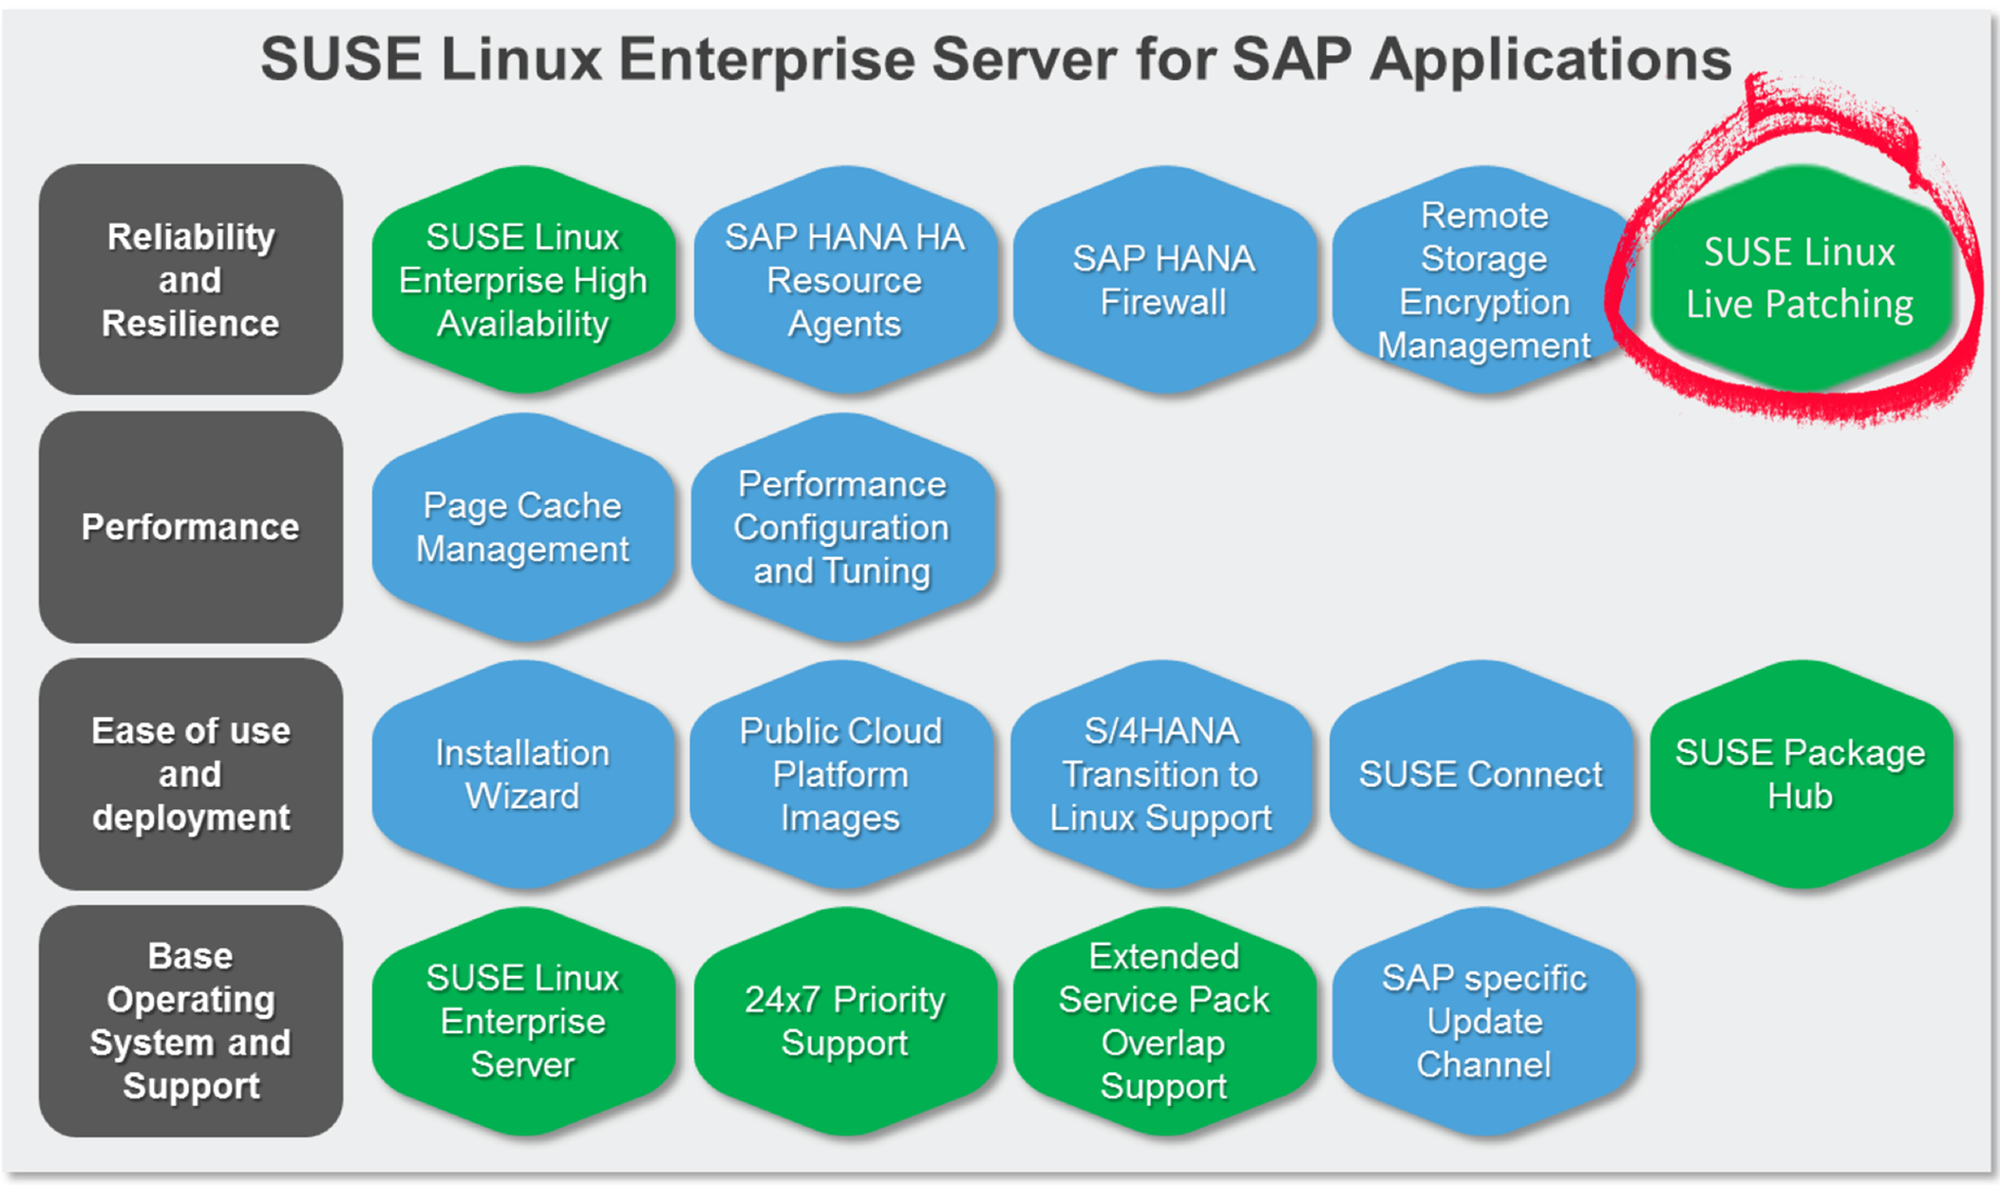This screenshot has height=1185, width=2000.
Task: Select the 24x7 Priority Support hexagon
Action: tap(845, 1021)
